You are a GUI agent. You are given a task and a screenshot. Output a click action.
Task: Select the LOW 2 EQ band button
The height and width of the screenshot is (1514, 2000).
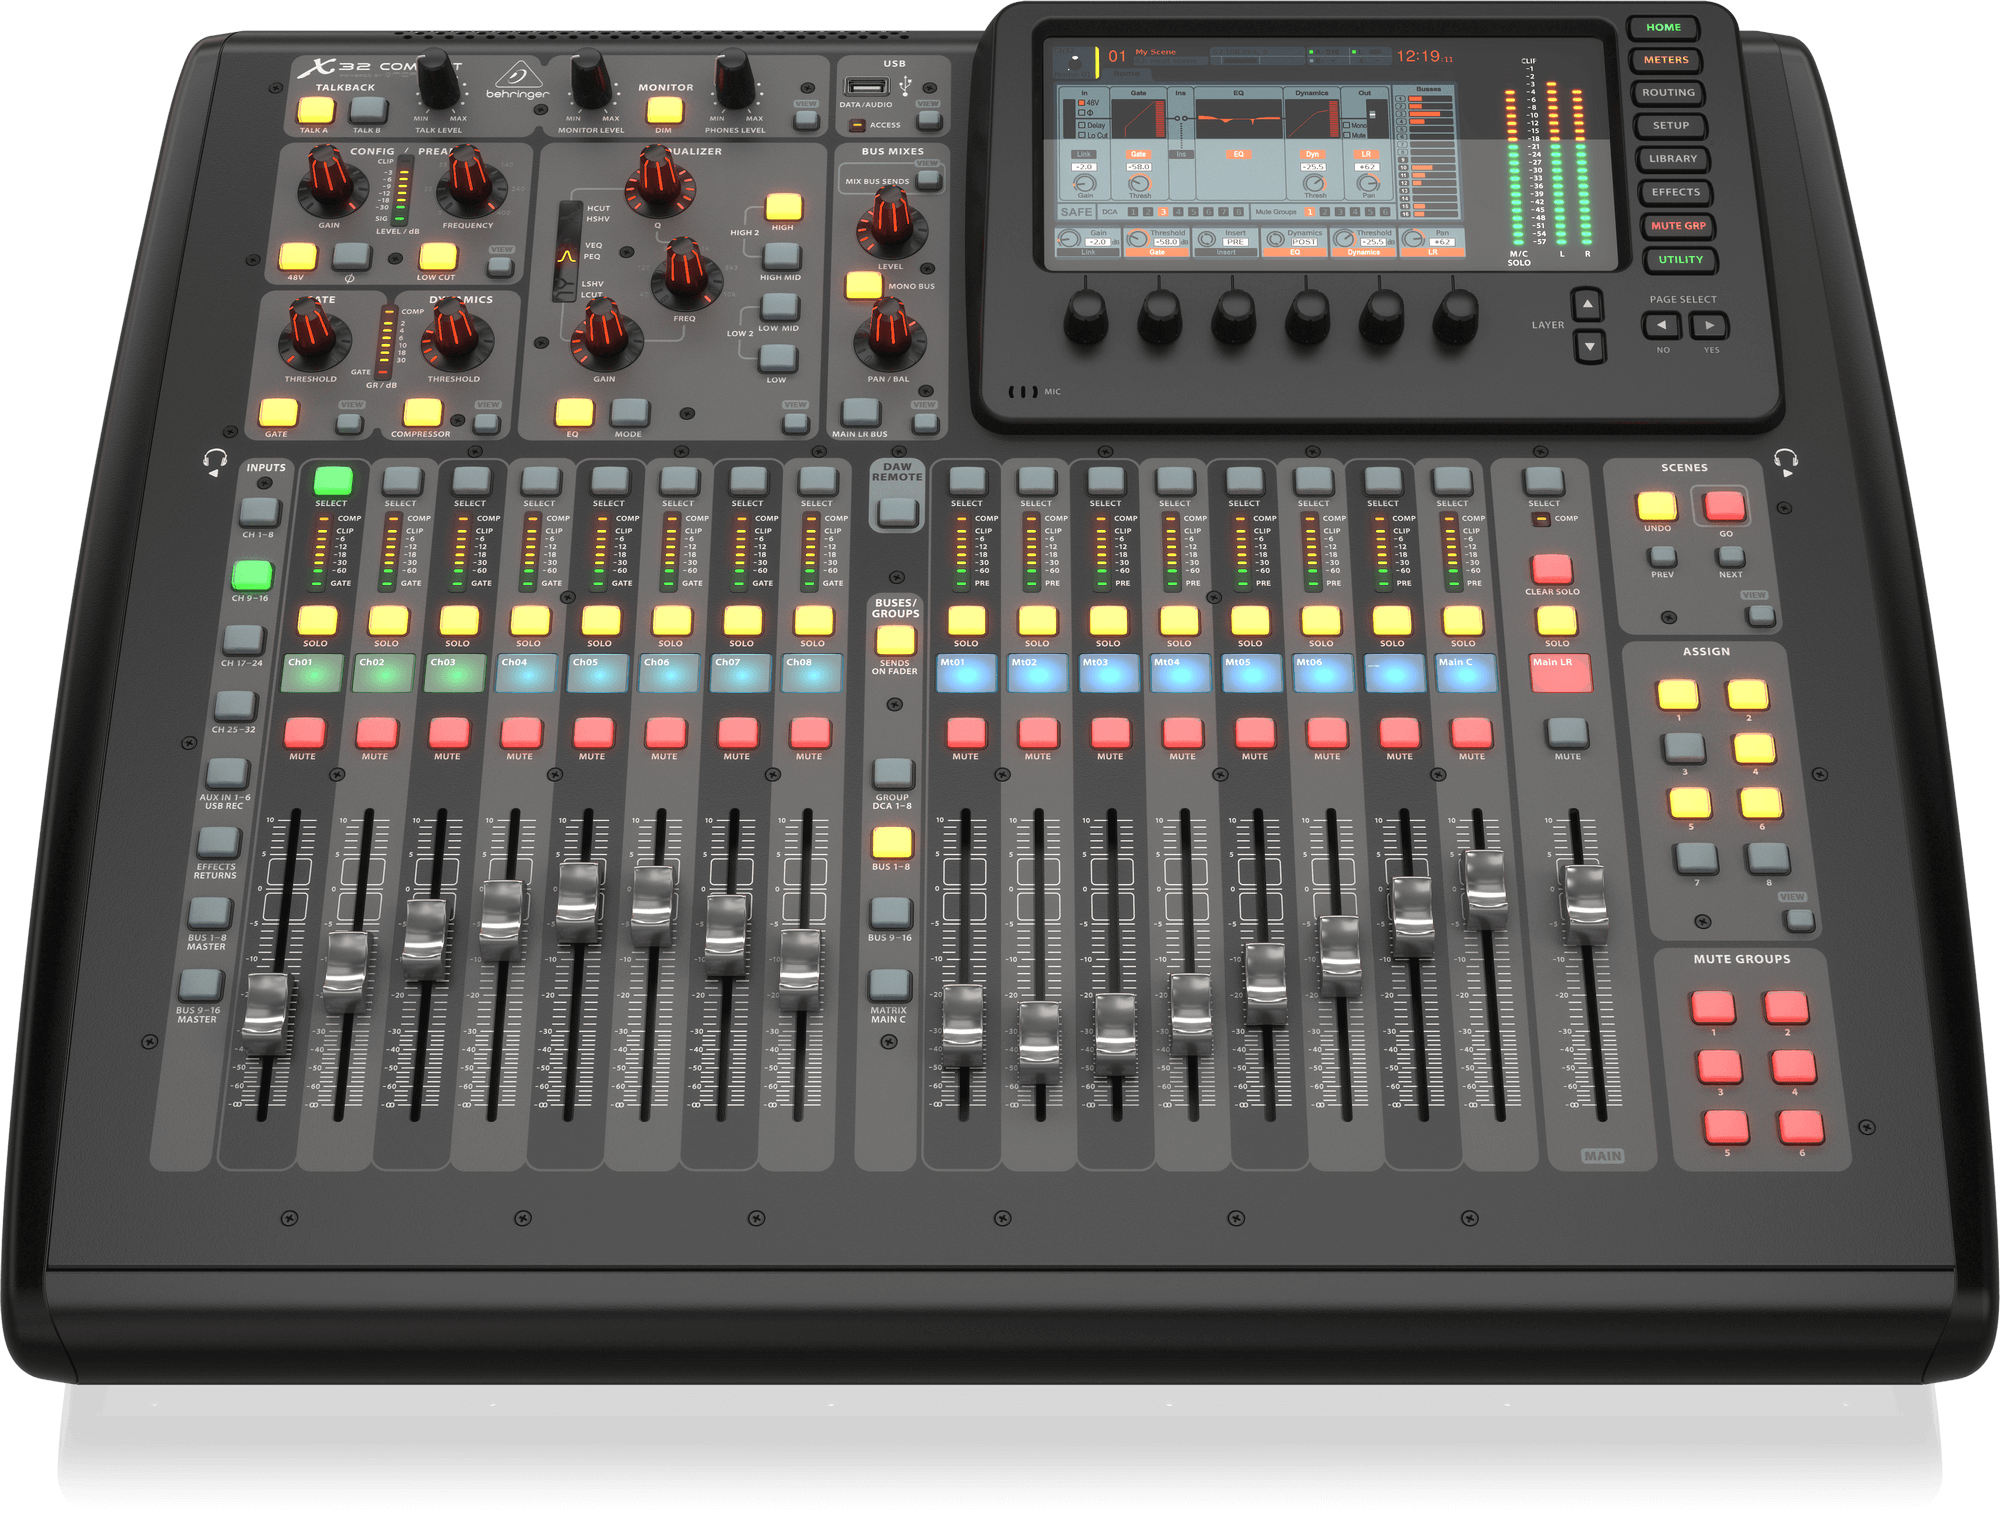[x=777, y=358]
